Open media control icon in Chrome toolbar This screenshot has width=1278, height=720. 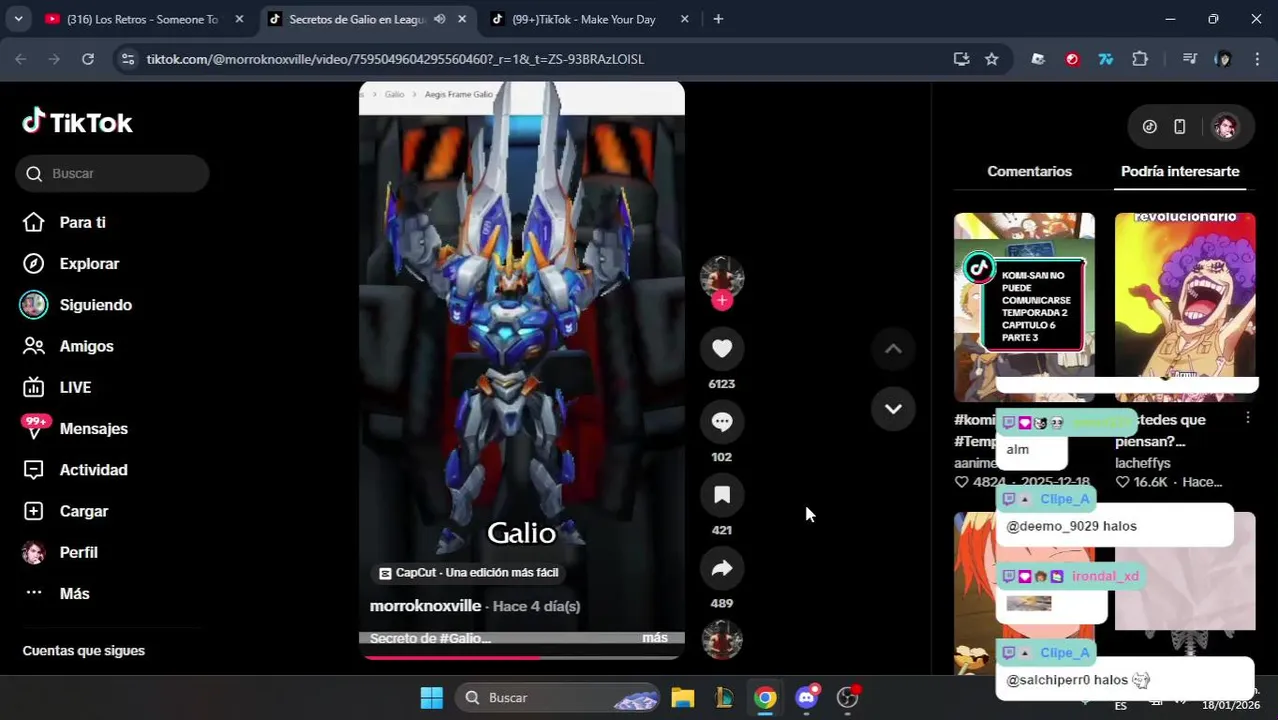tap(1189, 59)
